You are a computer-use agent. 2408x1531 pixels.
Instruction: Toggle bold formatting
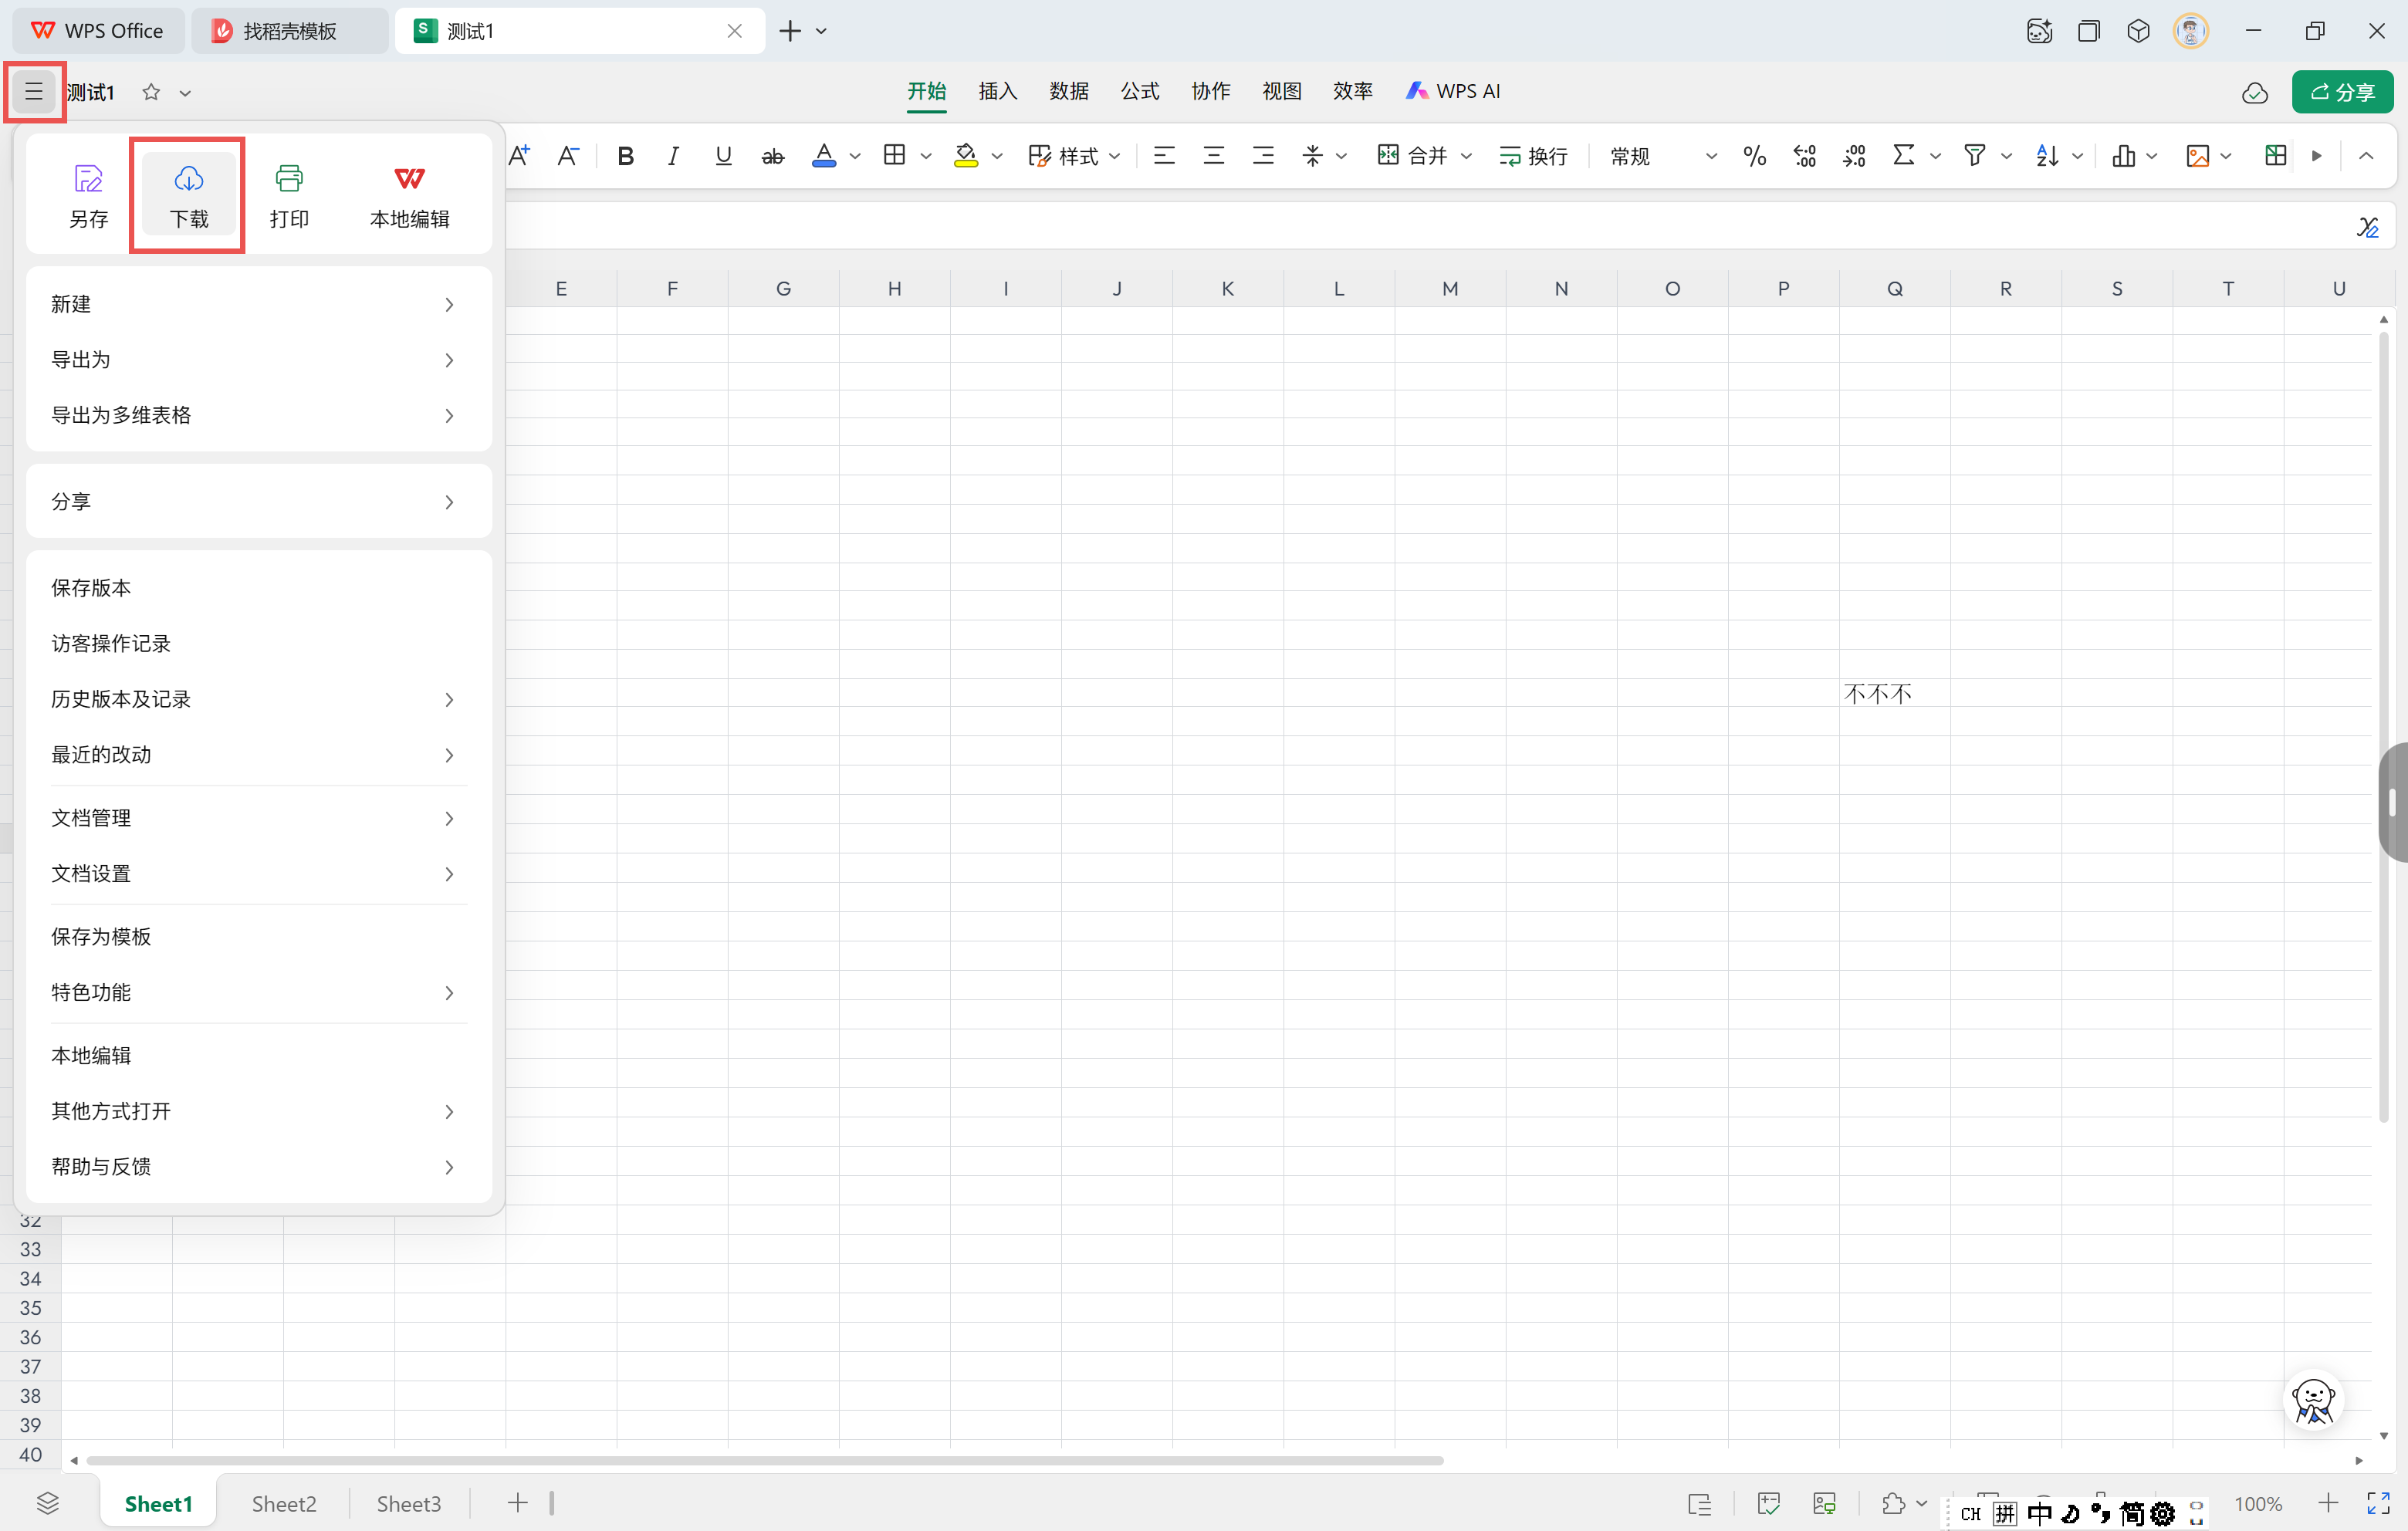click(x=625, y=156)
